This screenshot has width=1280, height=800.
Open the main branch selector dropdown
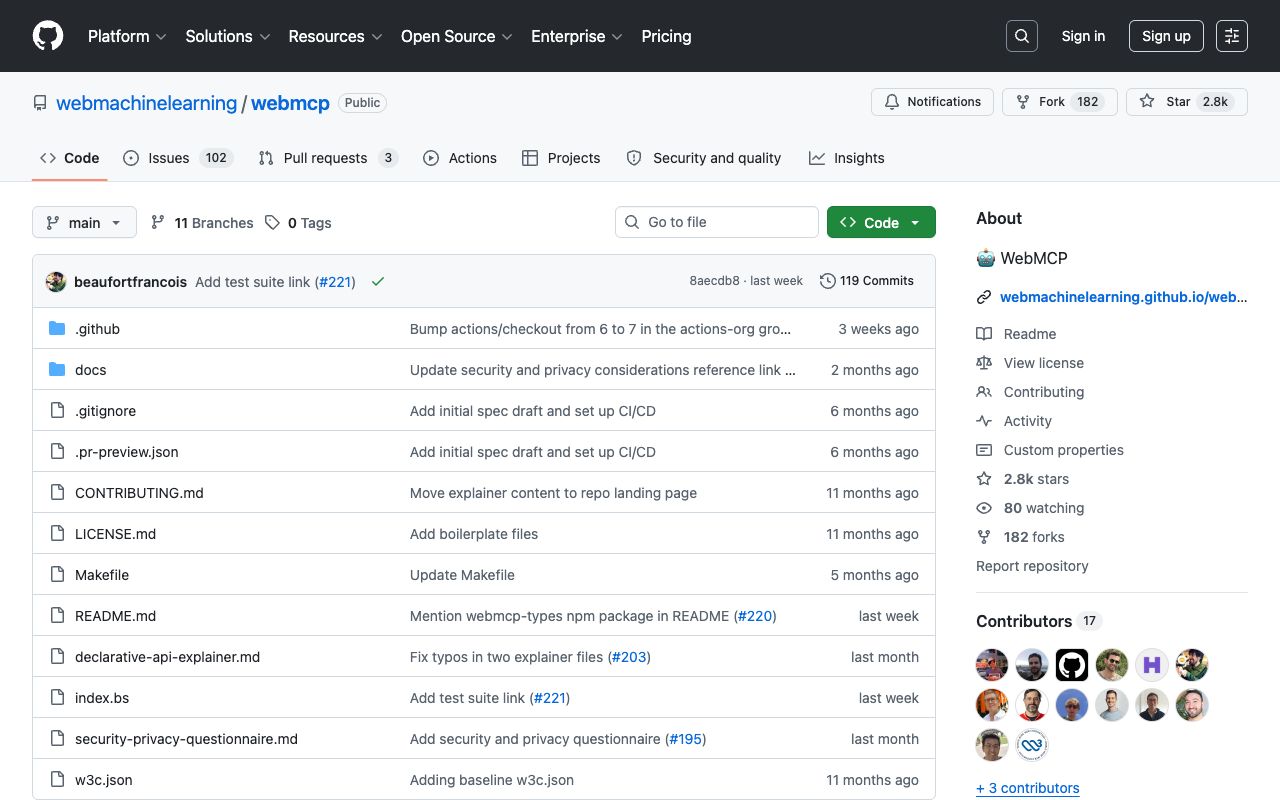[x=84, y=222]
